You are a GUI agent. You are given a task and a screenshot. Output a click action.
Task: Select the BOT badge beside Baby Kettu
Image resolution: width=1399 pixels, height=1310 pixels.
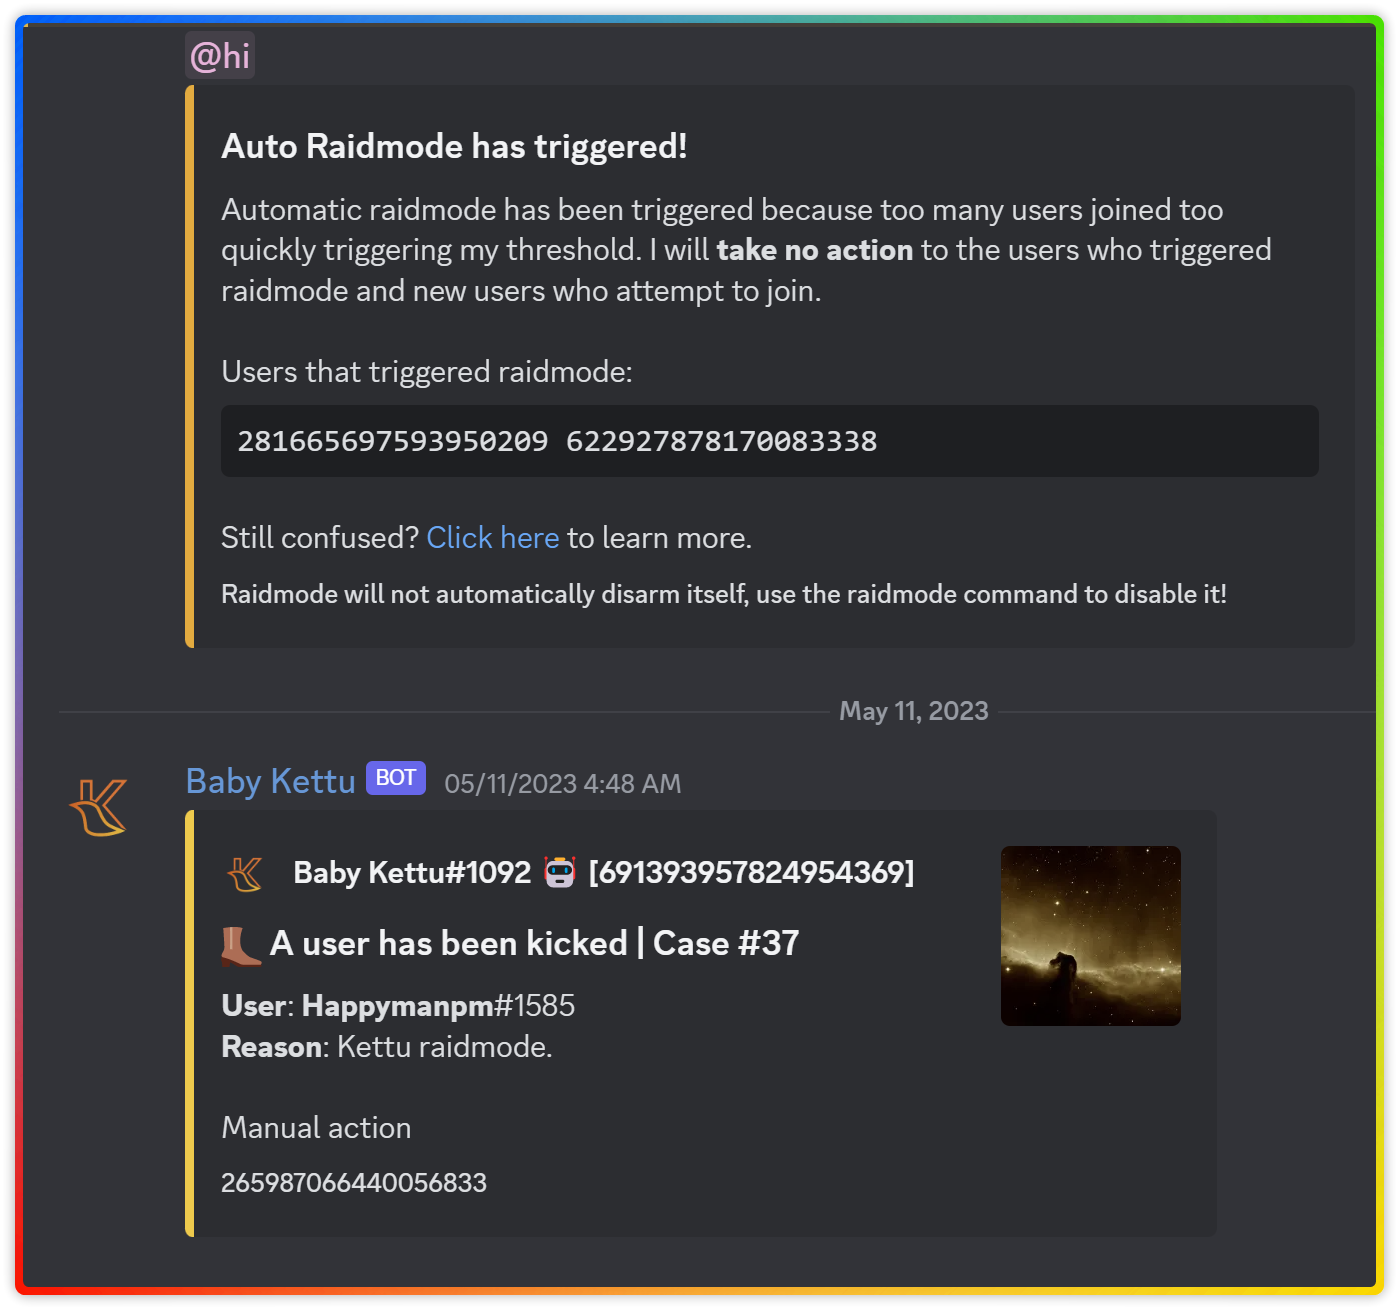(395, 778)
